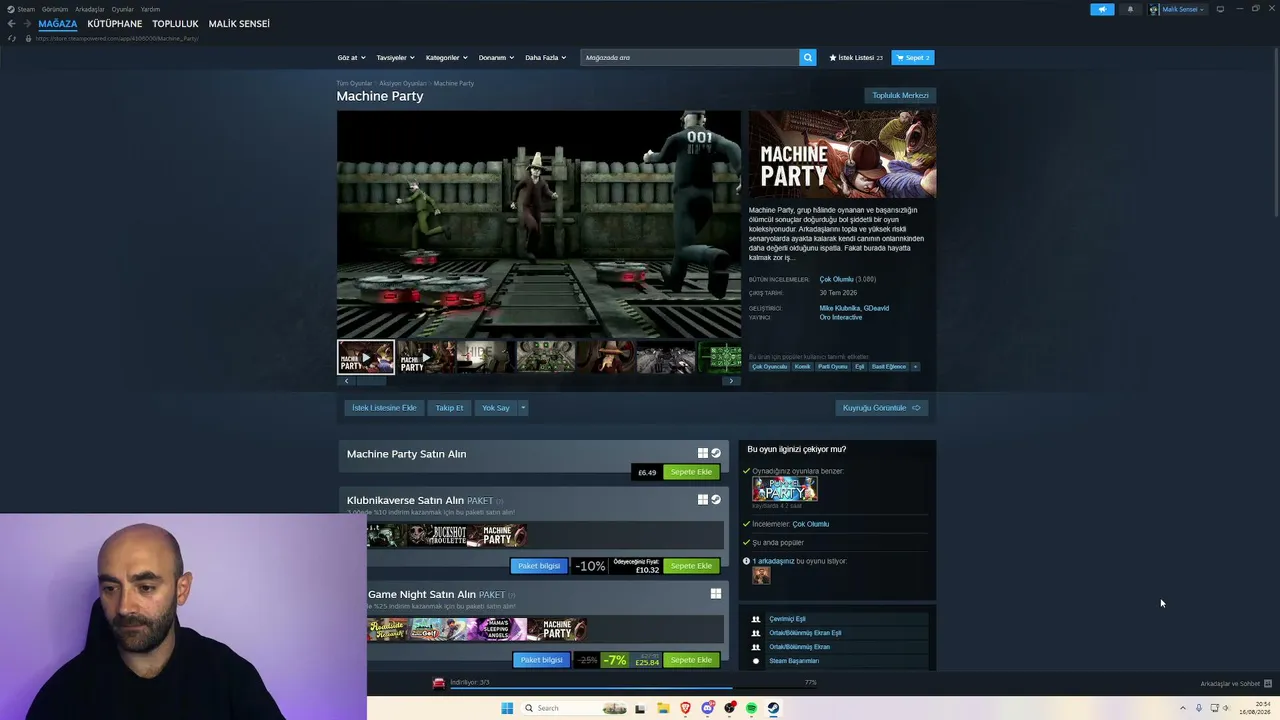
Task: Select the Çok Oyunculu tag
Action: coord(770,367)
